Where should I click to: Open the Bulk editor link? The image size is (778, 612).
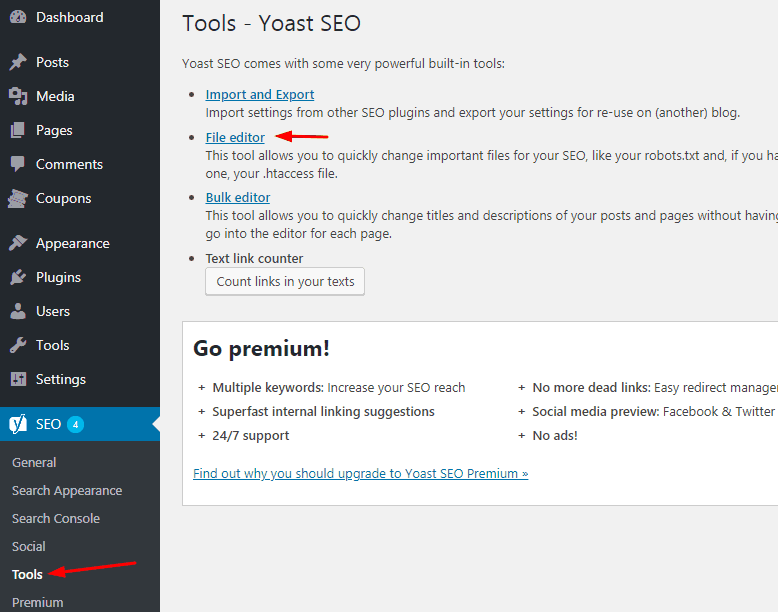click(238, 198)
